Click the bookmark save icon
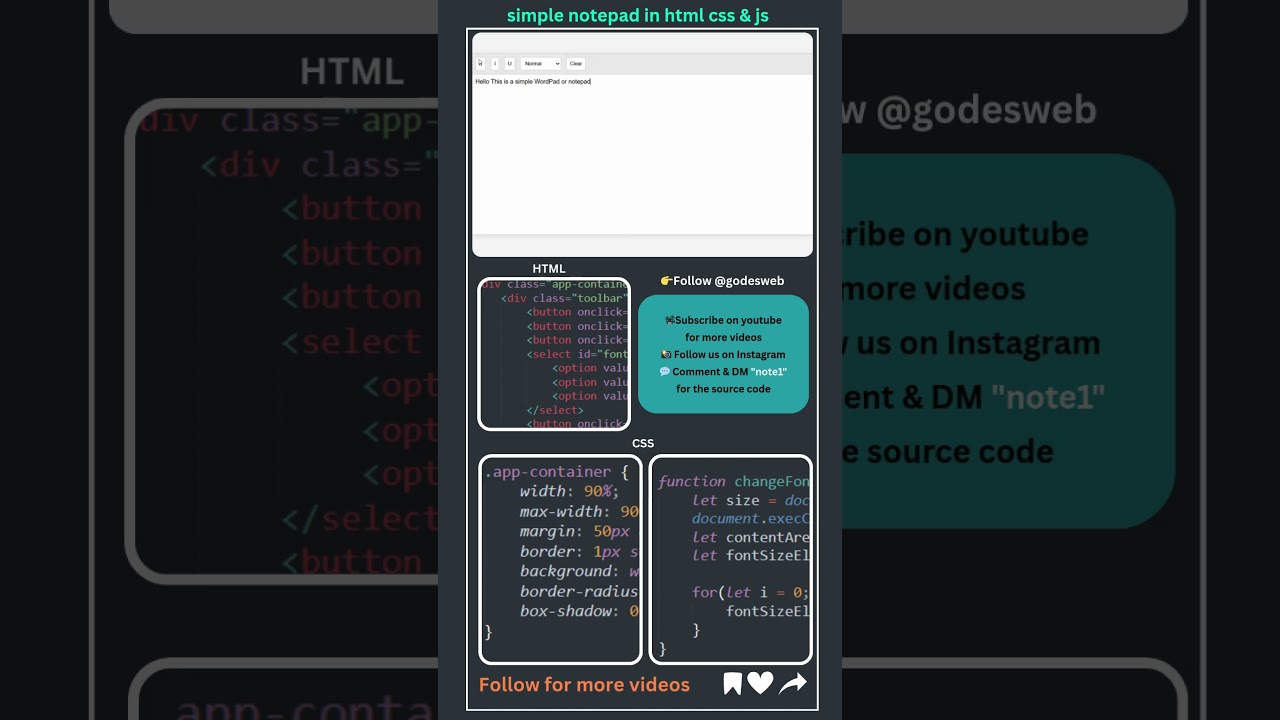Viewport: 1280px width, 720px height. point(732,684)
